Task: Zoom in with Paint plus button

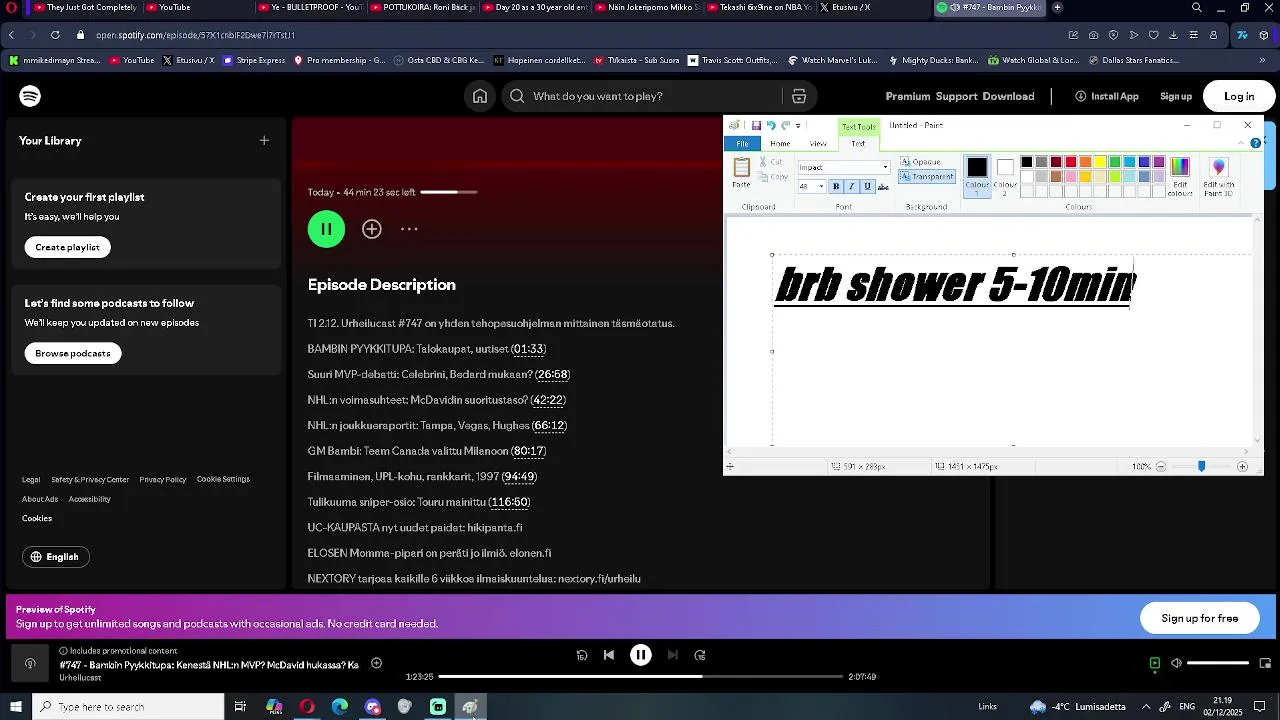Action: click(1243, 467)
